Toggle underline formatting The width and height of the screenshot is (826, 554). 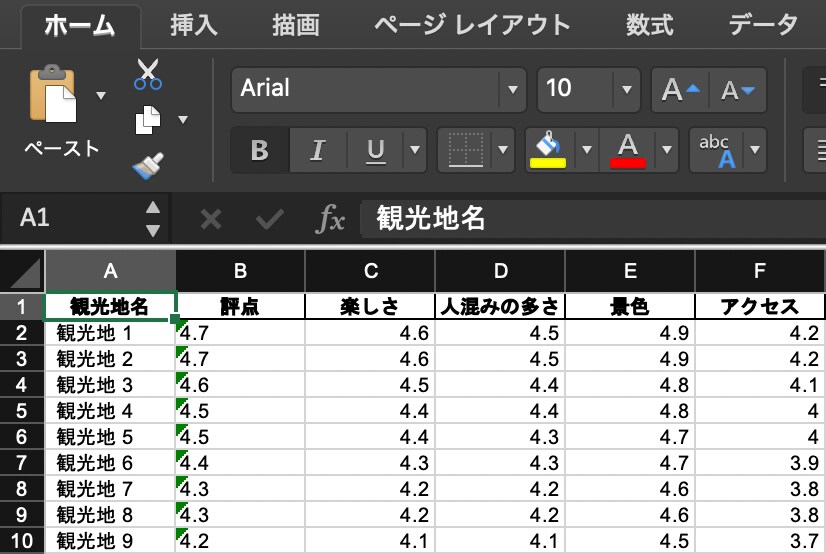click(376, 150)
